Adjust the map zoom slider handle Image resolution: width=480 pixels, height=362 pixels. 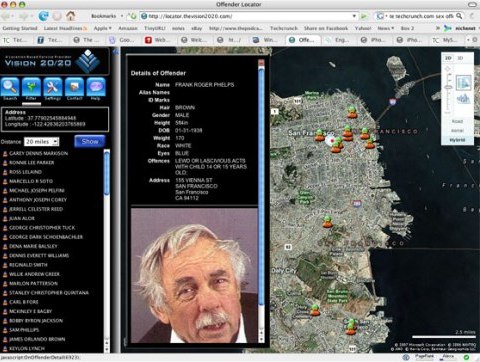pyautogui.click(x=448, y=87)
